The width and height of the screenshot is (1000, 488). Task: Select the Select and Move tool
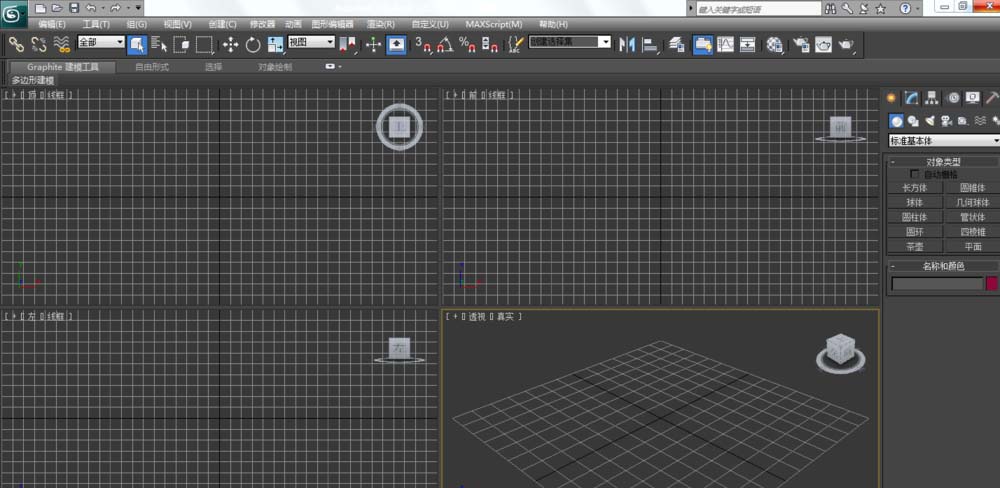pyautogui.click(x=230, y=44)
